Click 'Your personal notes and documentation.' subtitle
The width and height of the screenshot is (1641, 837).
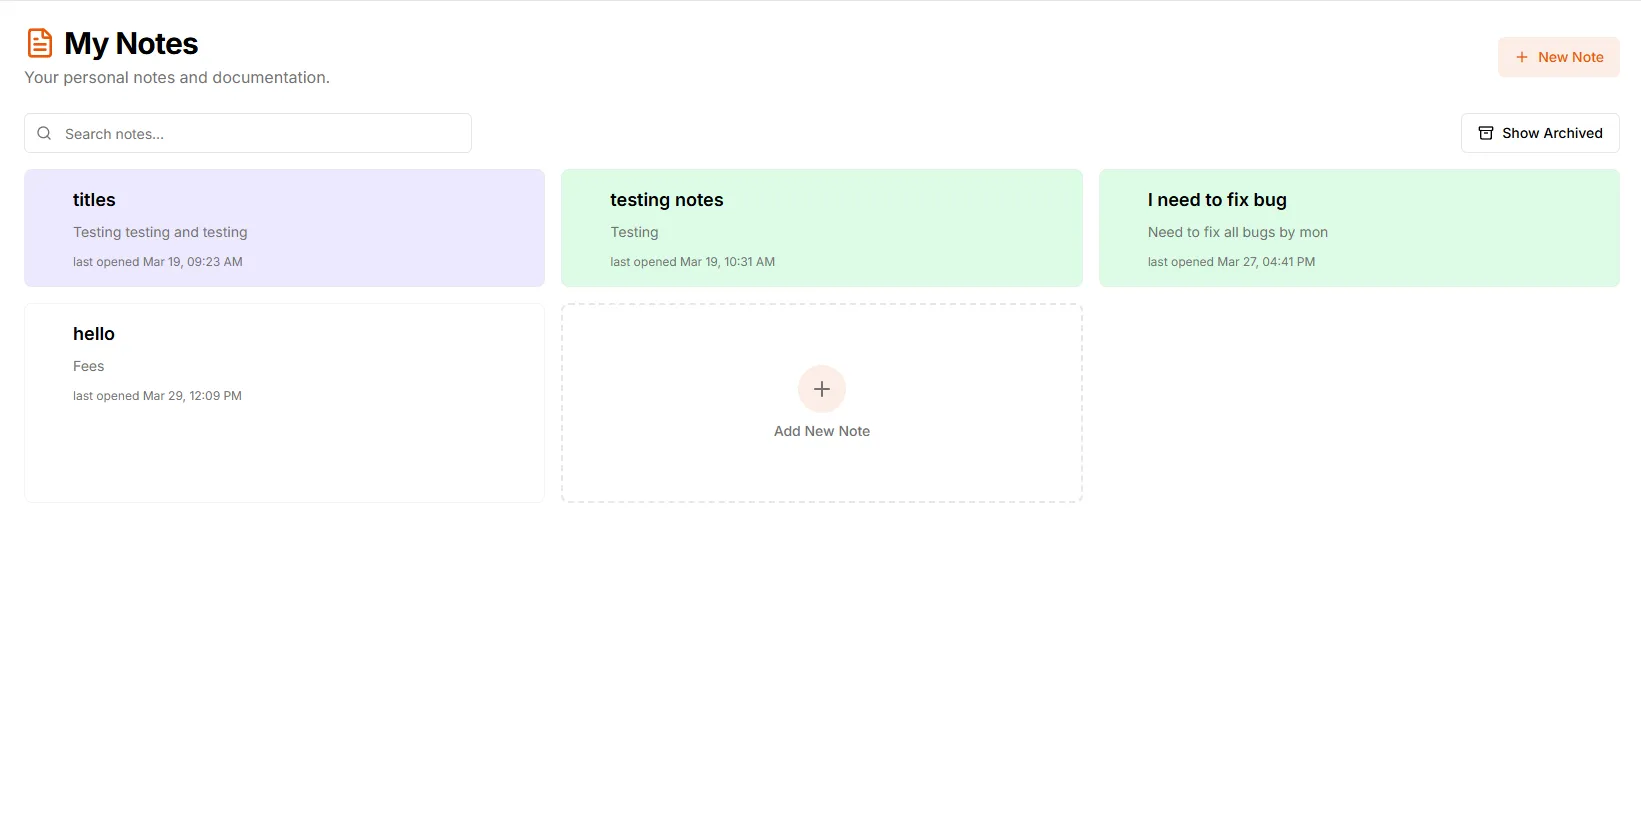[177, 78]
